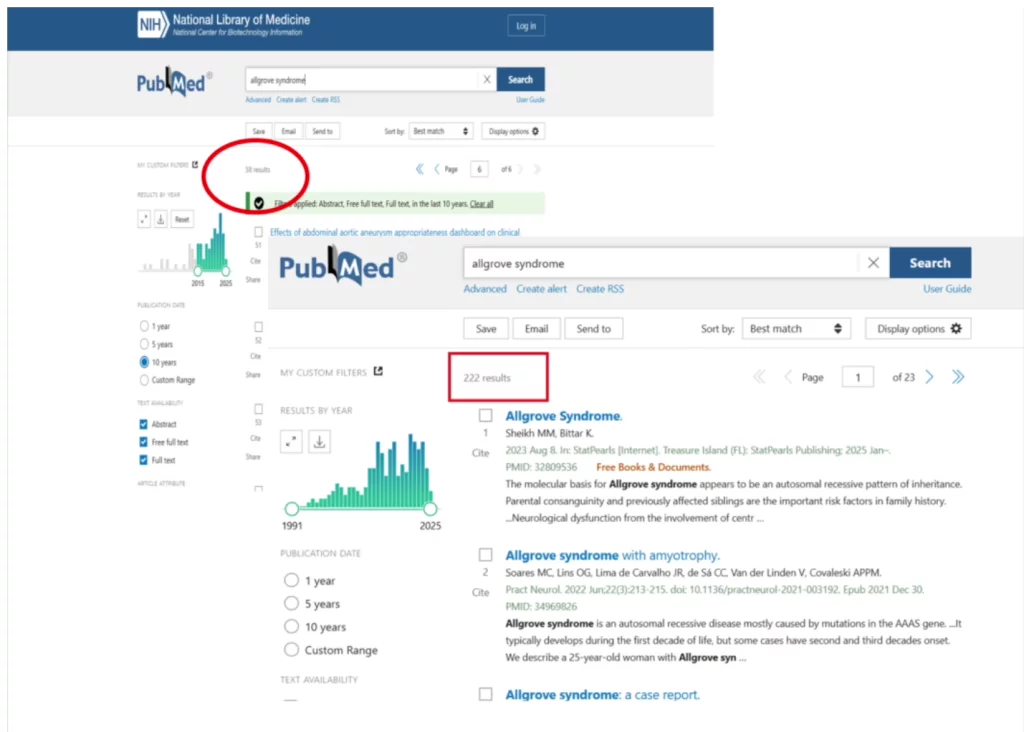Click the clear X icon in large search box
This screenshot has height=732, width=1024.
[x=873, y=263]
